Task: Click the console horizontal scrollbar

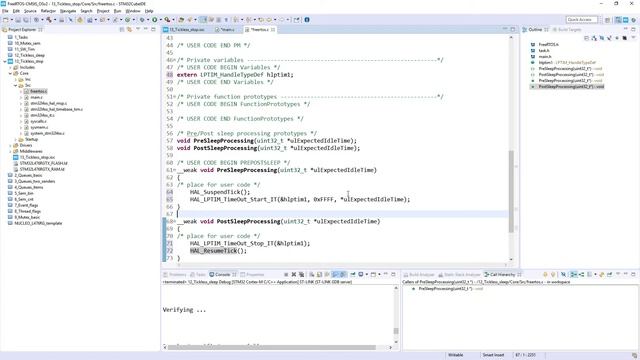Action: [x=271, y=347]
